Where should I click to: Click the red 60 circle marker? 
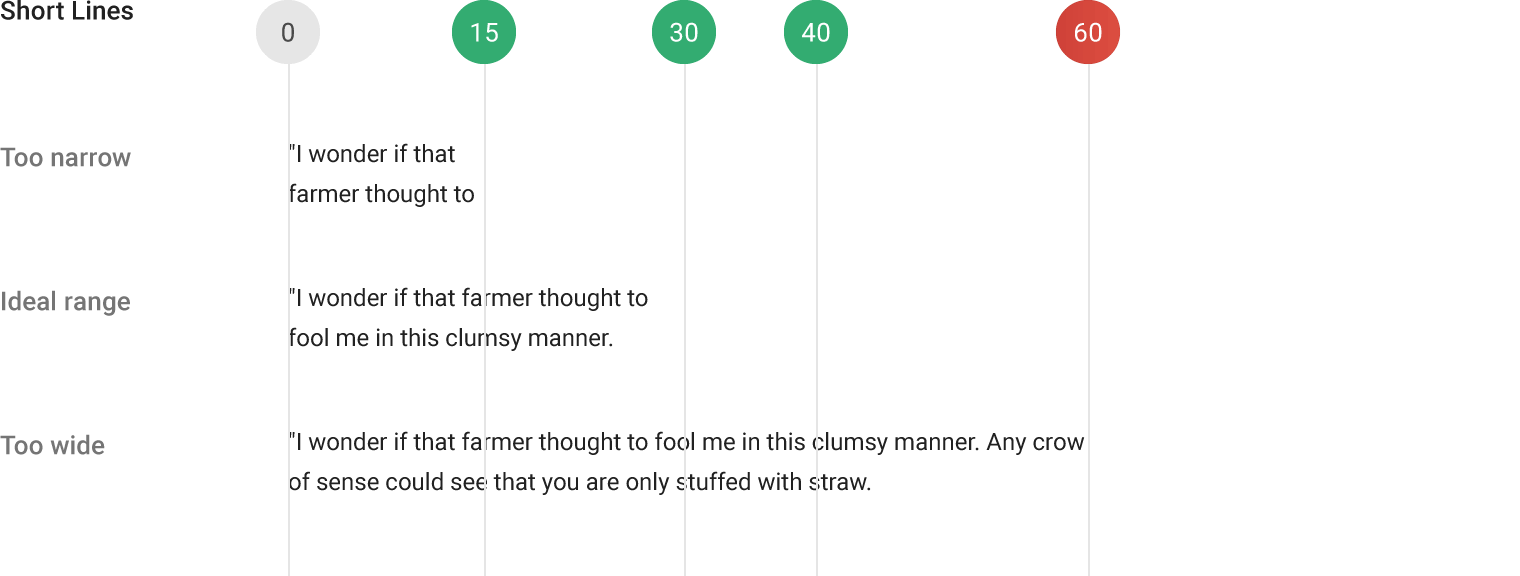[1088, 33]
